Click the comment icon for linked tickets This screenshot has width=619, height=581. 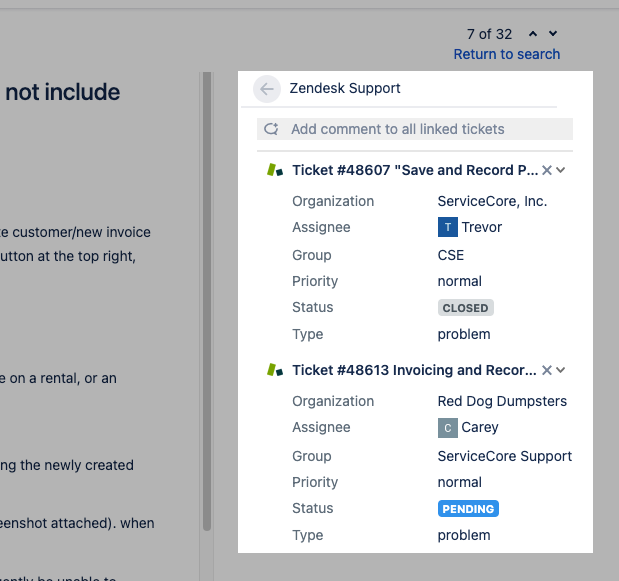pyautogui.click(x=270, y=129)
